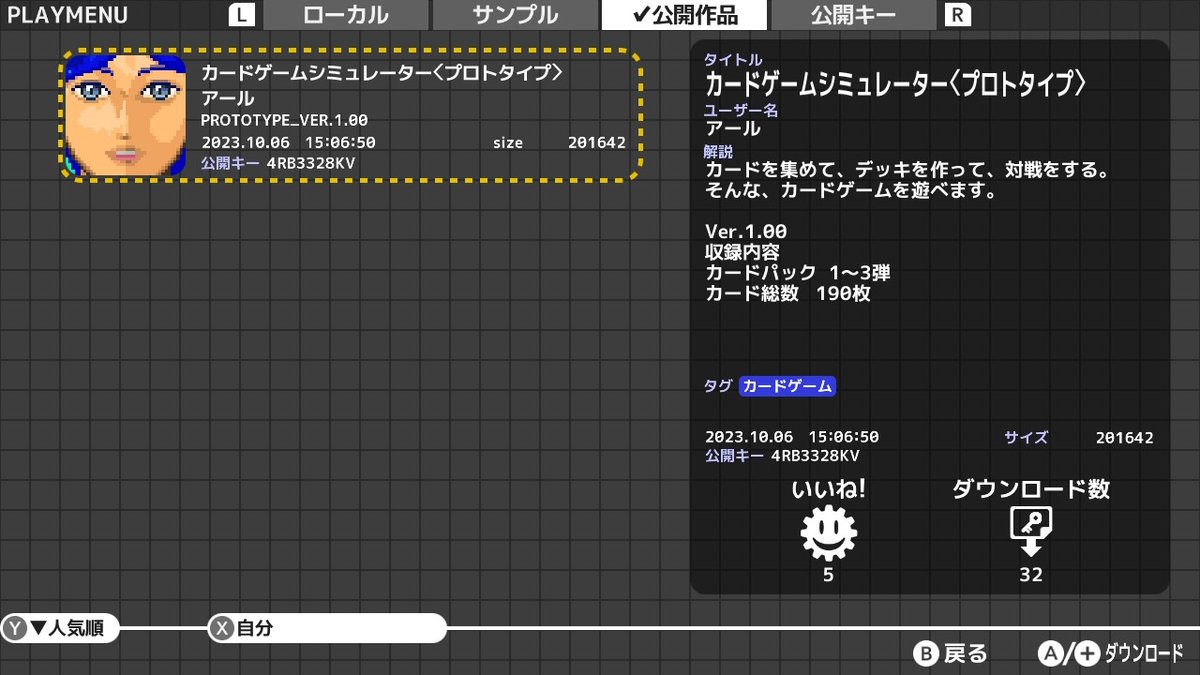Click the plus button icon
Viewport: 1200px width, 675px height.
tap(1086, 654)
